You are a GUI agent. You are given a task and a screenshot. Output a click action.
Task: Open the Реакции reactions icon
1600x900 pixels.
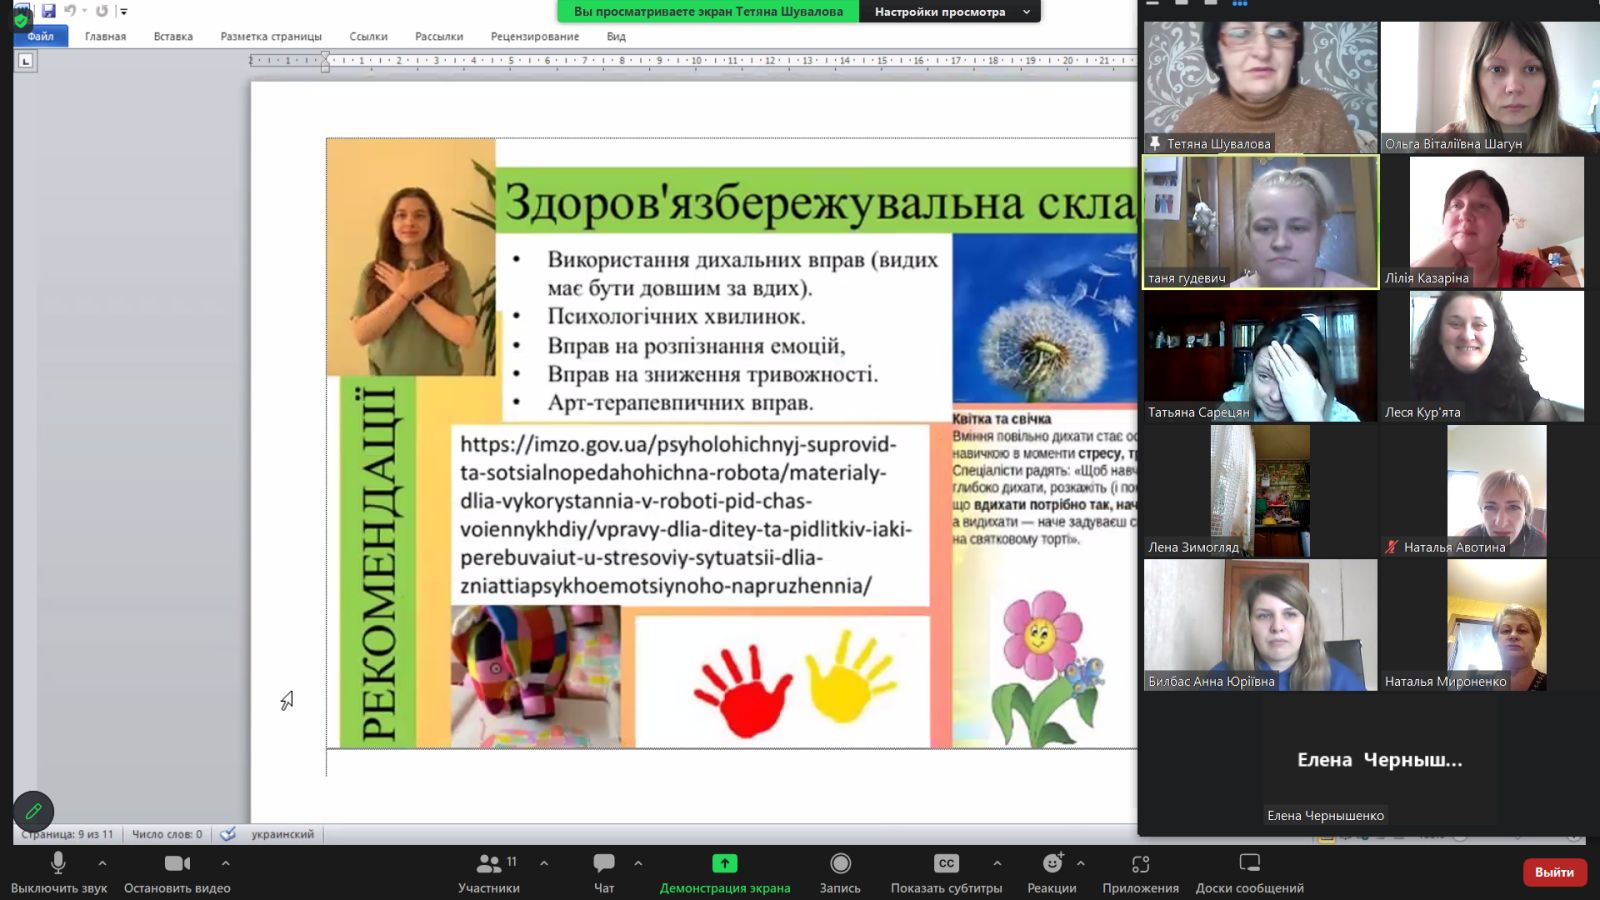tap(1052, 864)
